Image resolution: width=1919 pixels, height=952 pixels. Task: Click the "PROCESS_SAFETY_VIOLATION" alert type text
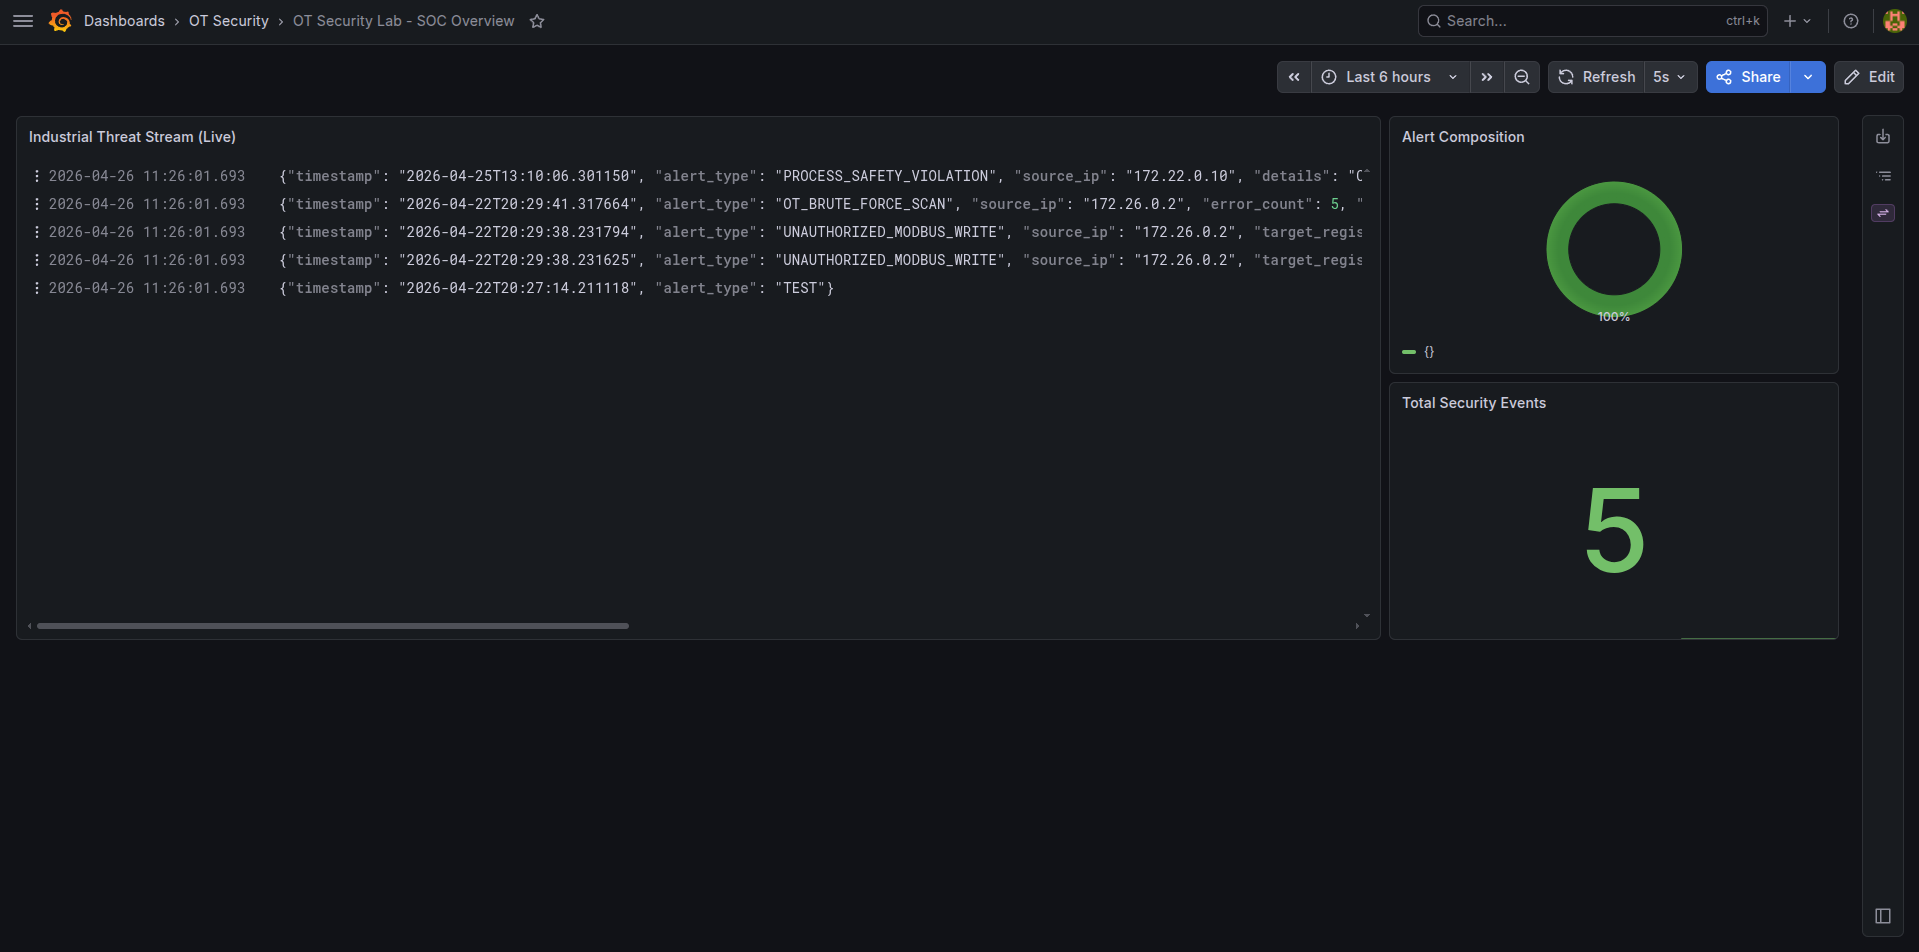coord(887,176)
